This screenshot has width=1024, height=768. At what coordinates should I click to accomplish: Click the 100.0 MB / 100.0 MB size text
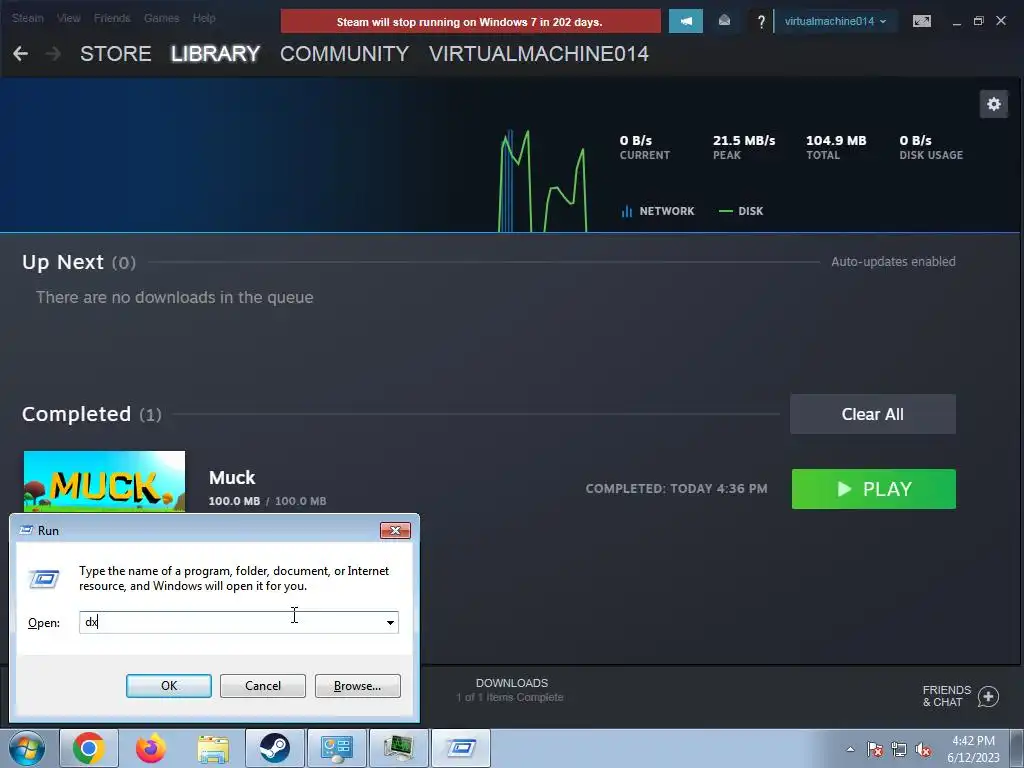tap(267, 501)
